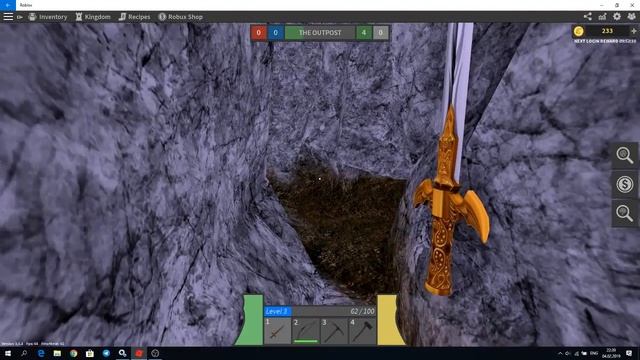Click the plus to add coins
This screenshot has width=640, height=360.
pyautogui.click(x=633, y=31)
